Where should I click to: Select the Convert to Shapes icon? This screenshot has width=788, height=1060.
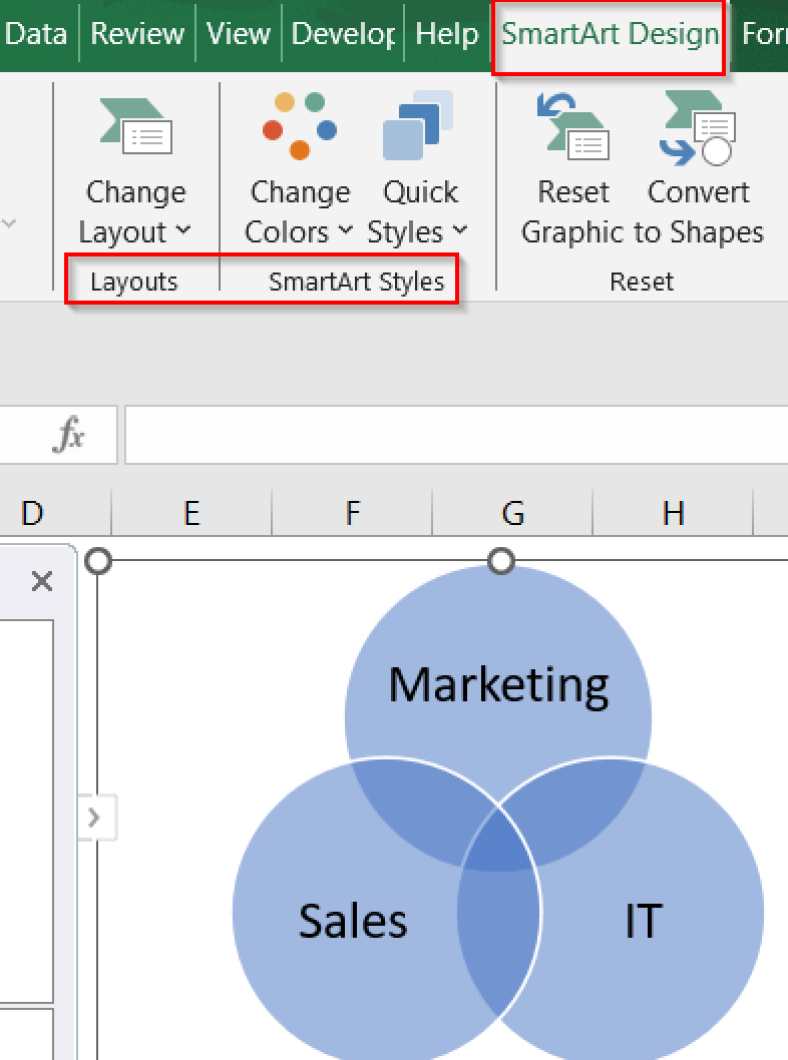click(698, 127)
